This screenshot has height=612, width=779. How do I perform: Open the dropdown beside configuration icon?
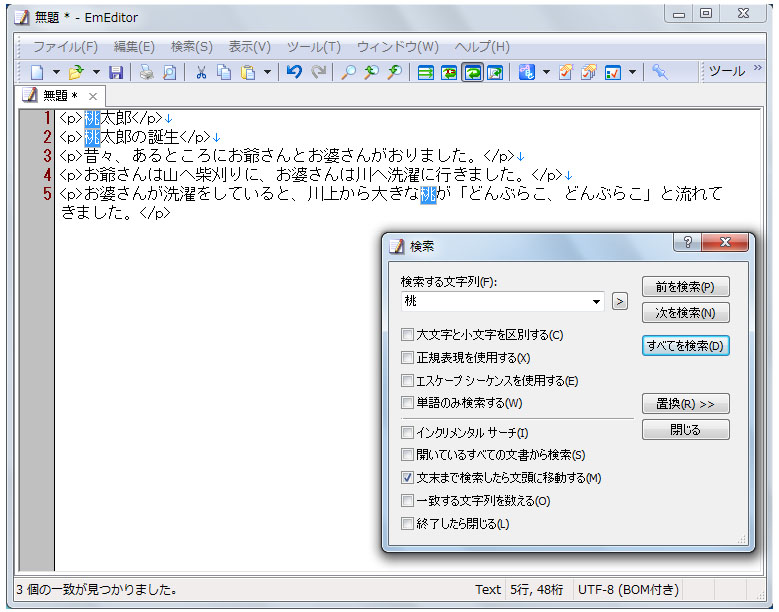pyautogui.click(x=546, y=73)
